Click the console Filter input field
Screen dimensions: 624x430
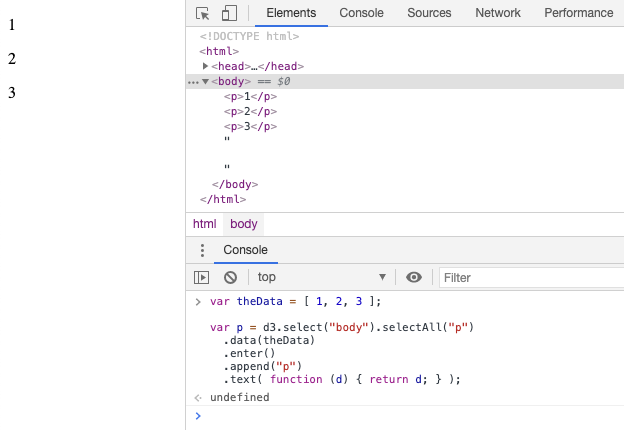(532, 277)
